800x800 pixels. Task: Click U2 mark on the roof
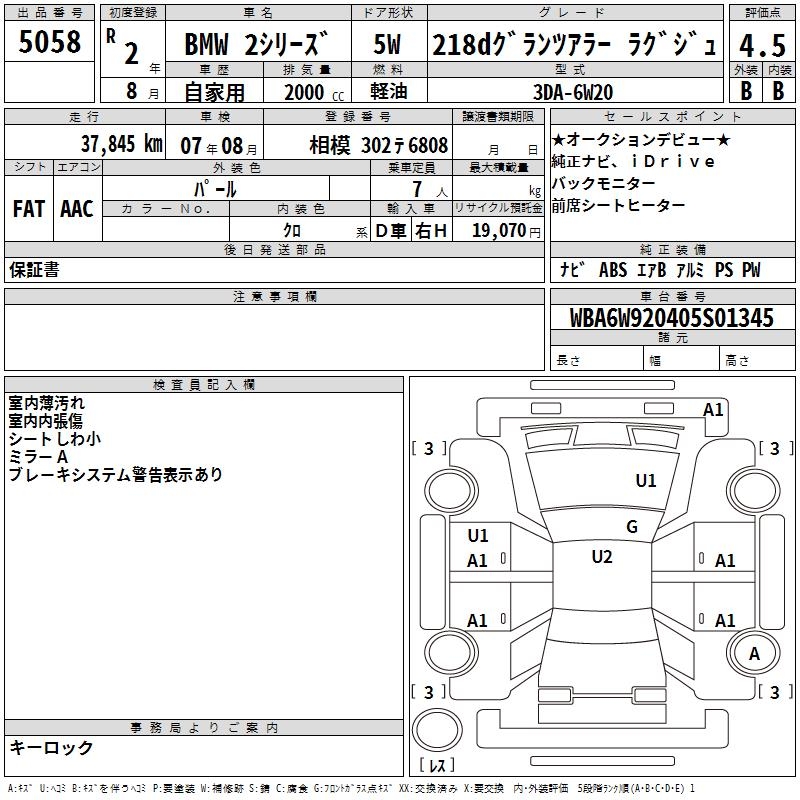tap(602, 557)
